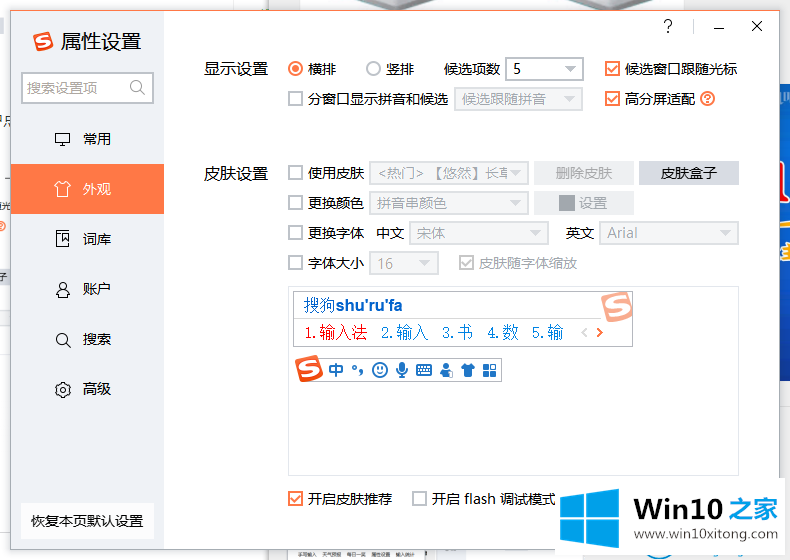Click the magnifier icon in the settings search box

pos(137,88)
